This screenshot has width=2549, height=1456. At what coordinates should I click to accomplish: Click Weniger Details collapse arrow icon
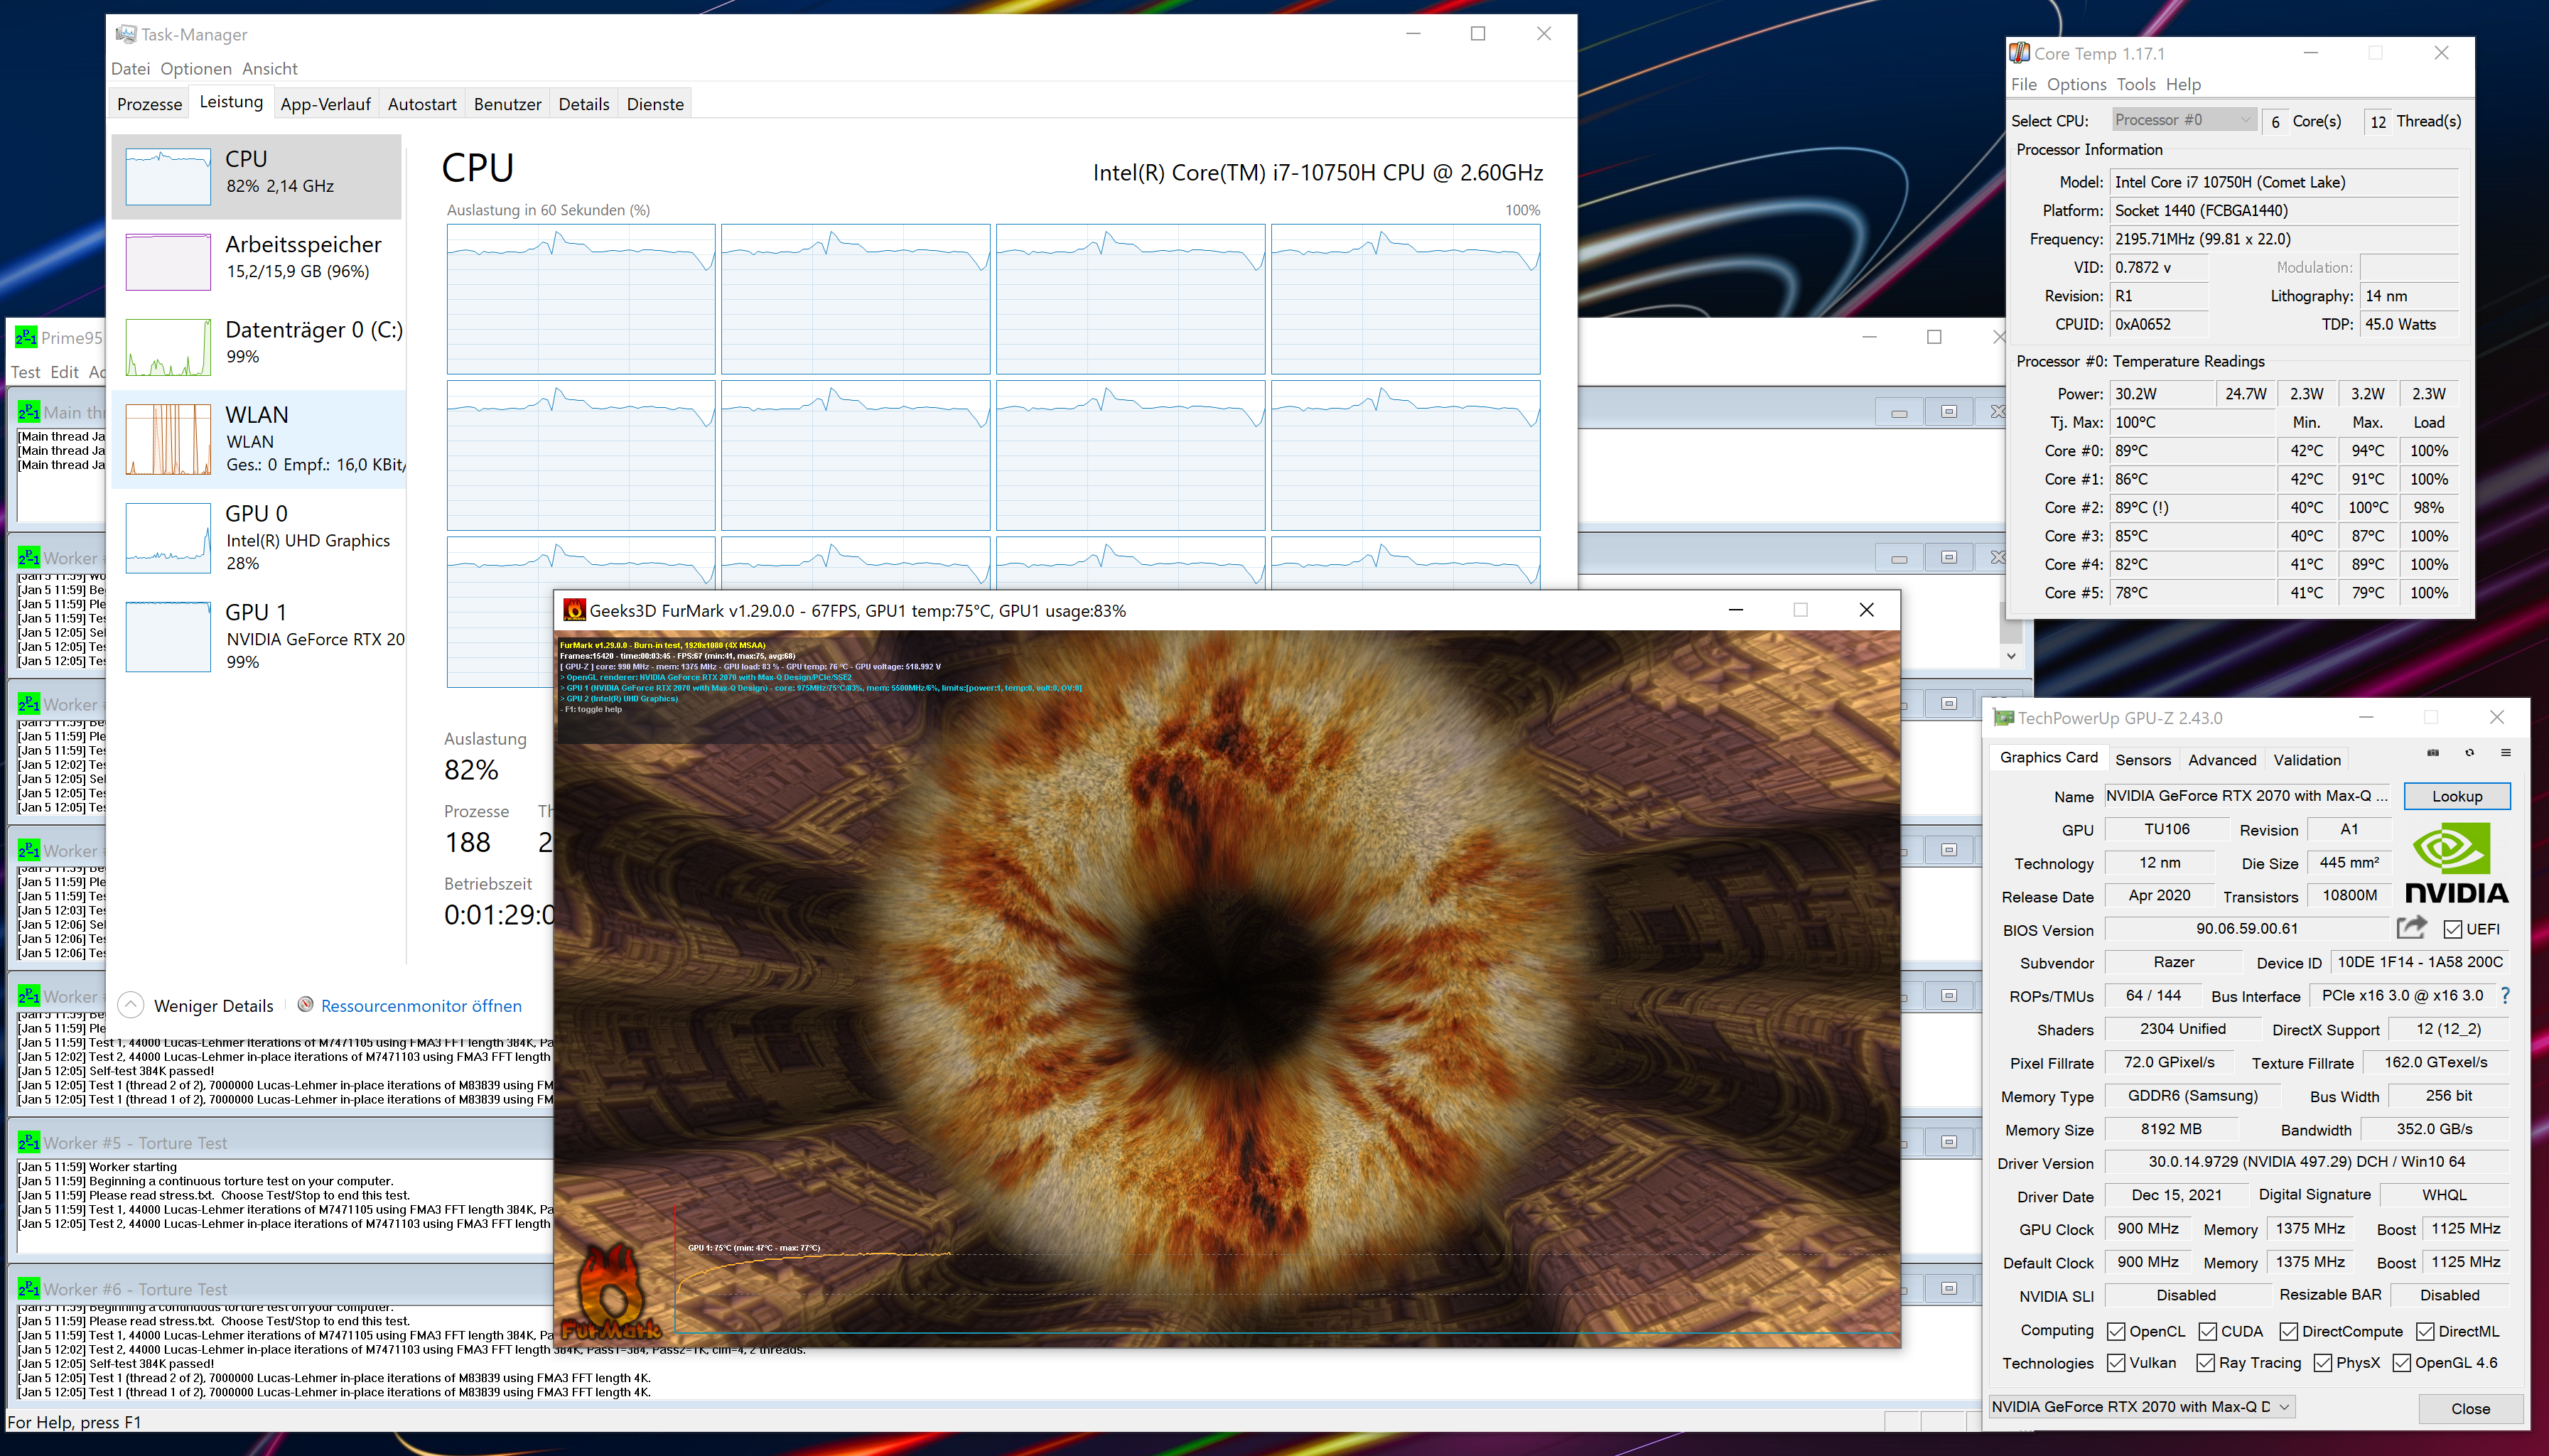pos(131,1005)
